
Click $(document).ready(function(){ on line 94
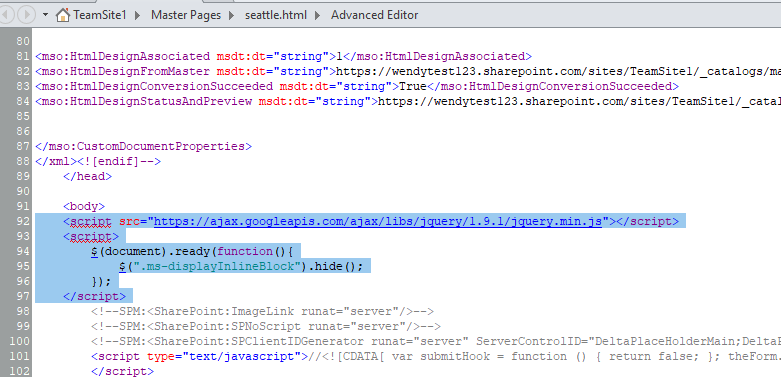click(x=194, y=251)
